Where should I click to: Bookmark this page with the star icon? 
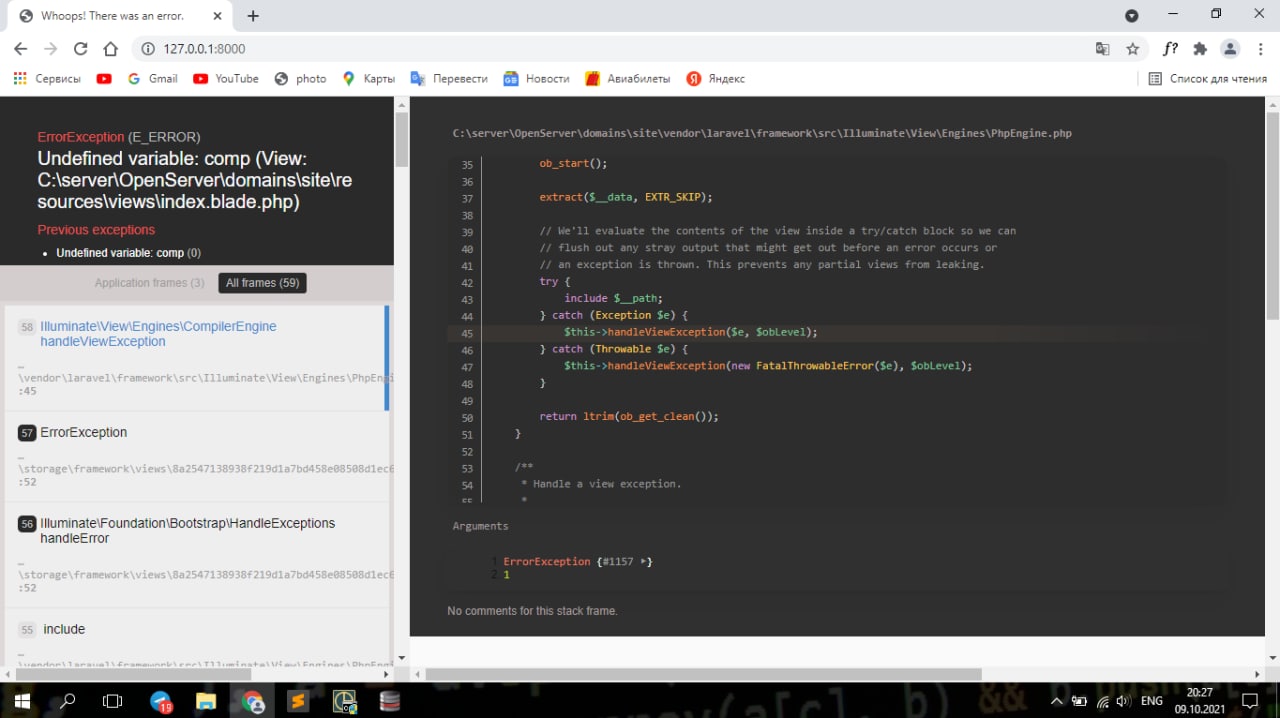click(x=1132, y=49)
